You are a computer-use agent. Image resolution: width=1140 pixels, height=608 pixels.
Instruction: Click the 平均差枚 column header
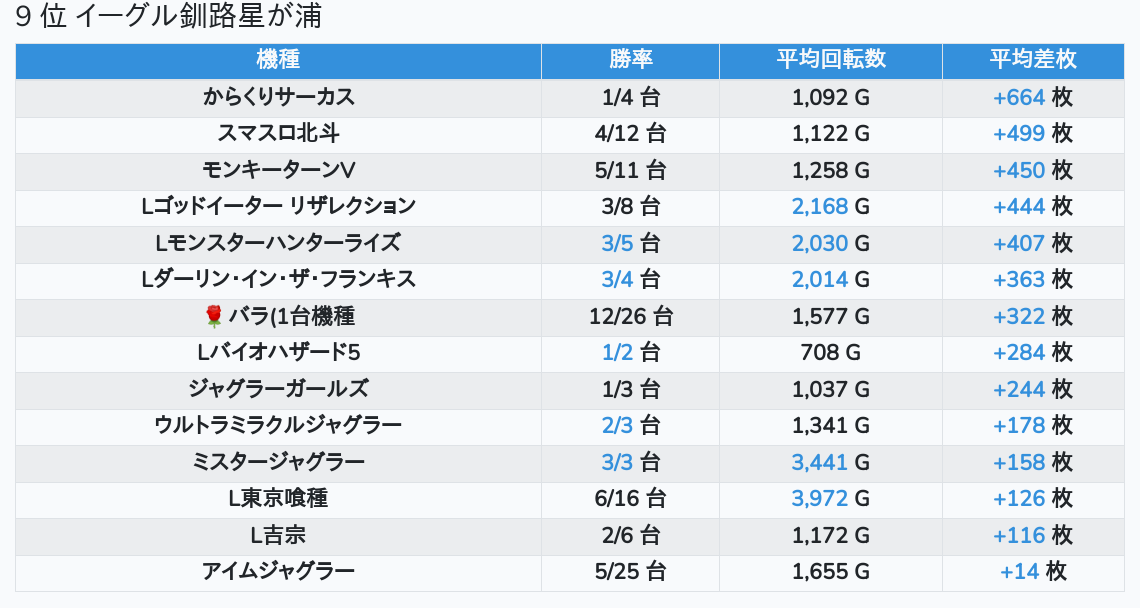point(1033,60)
